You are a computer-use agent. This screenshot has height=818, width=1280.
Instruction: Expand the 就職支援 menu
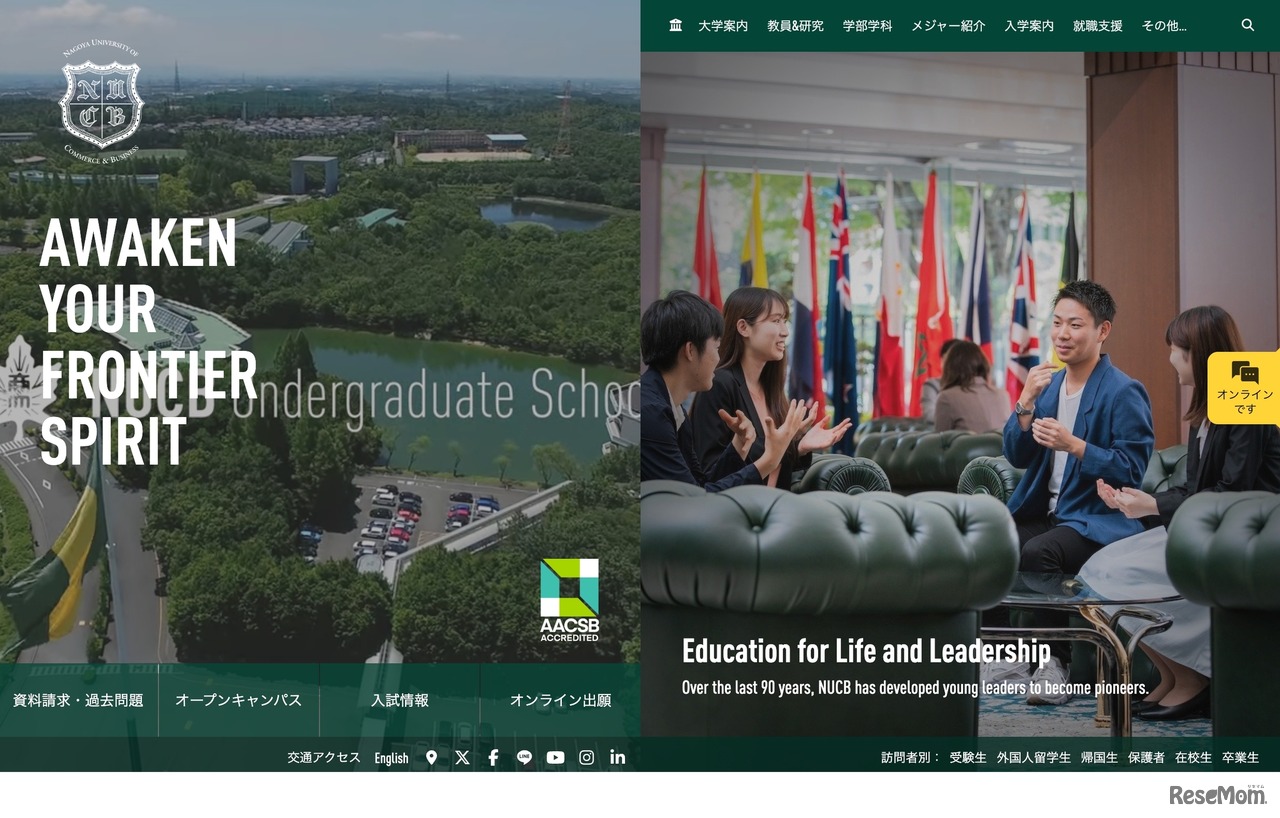point(1098,26)
